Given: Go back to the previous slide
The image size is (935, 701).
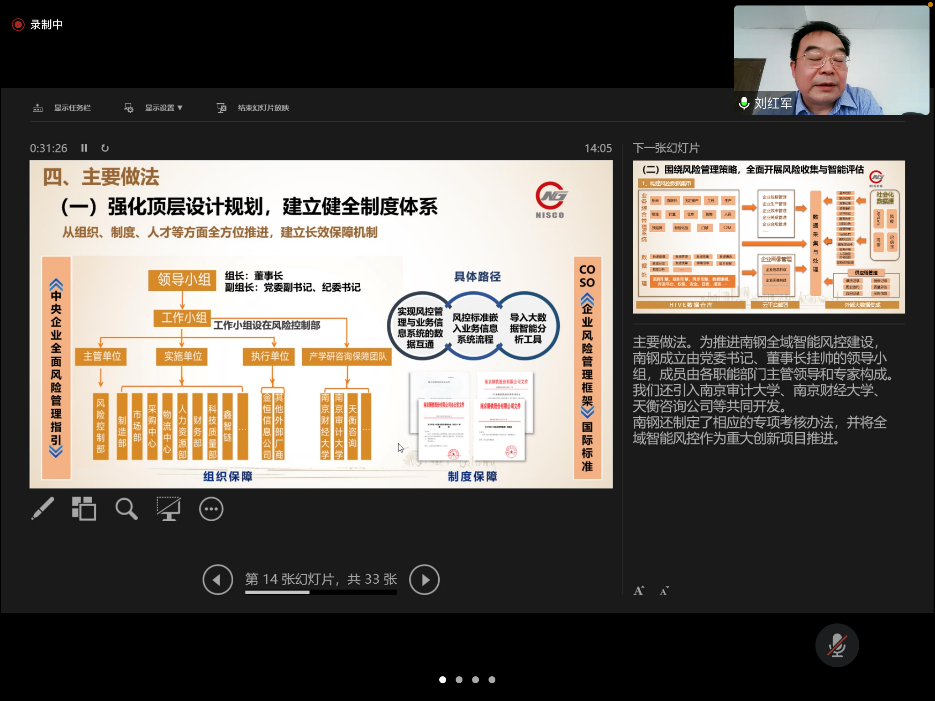Looking at the screenshot, I should tap(217, 579).
